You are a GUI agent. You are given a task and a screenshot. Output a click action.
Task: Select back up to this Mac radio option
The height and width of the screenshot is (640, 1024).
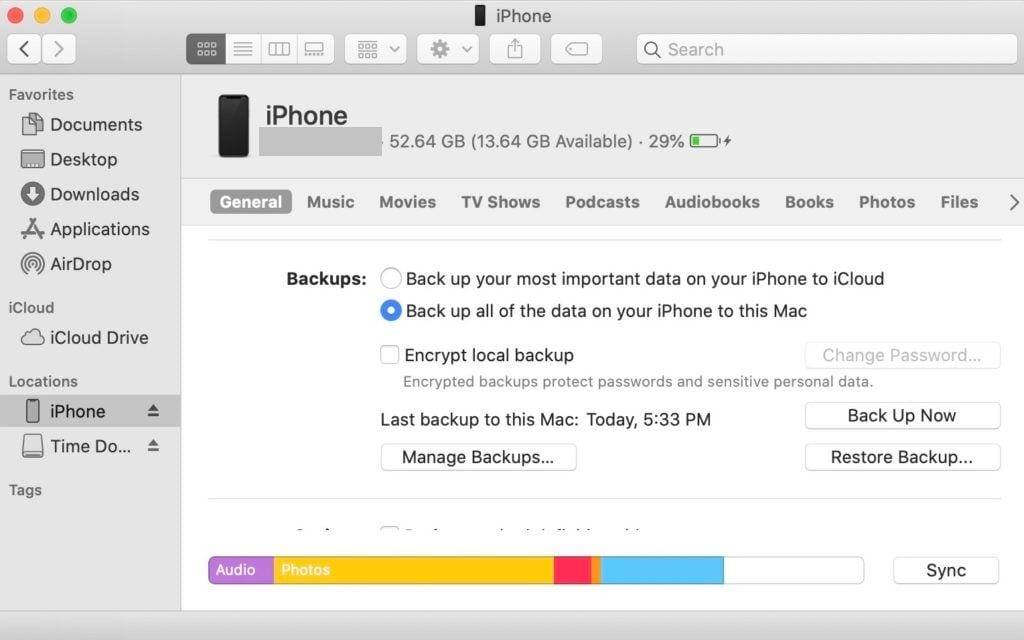pos(391,310)
